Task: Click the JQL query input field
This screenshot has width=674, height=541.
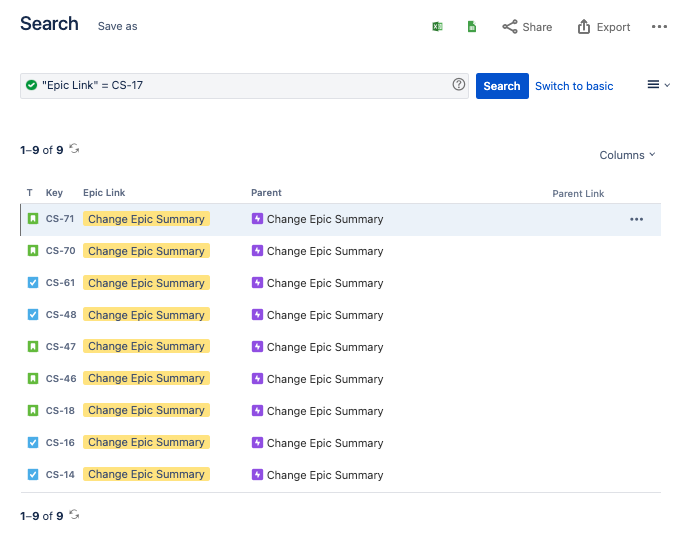Action: point(244,86)
